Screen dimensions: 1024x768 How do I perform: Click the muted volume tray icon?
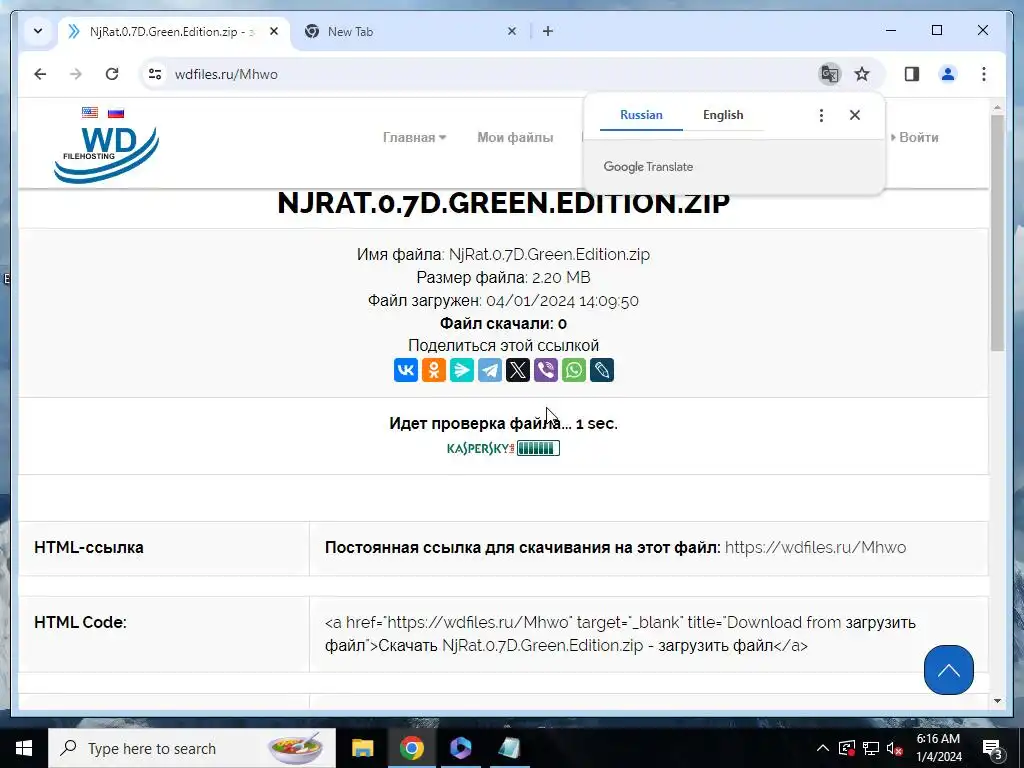coord(894,748)
